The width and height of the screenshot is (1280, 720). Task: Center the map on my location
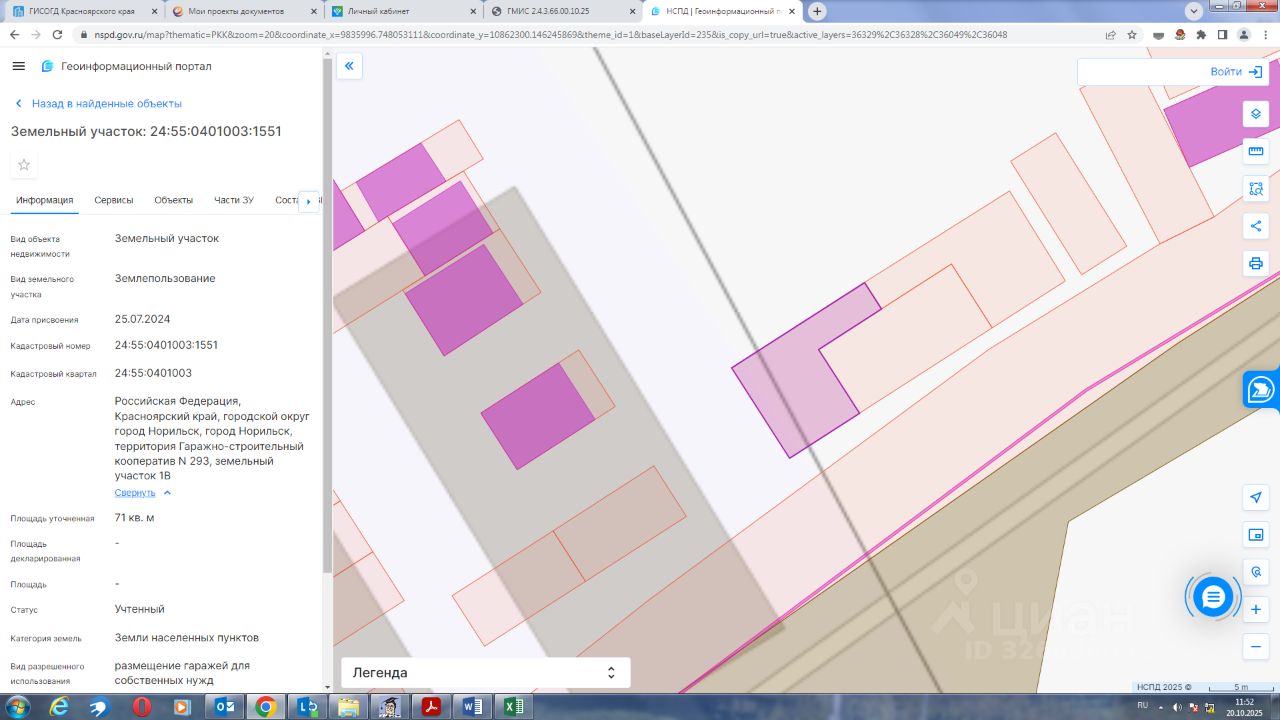[1256, 498]
